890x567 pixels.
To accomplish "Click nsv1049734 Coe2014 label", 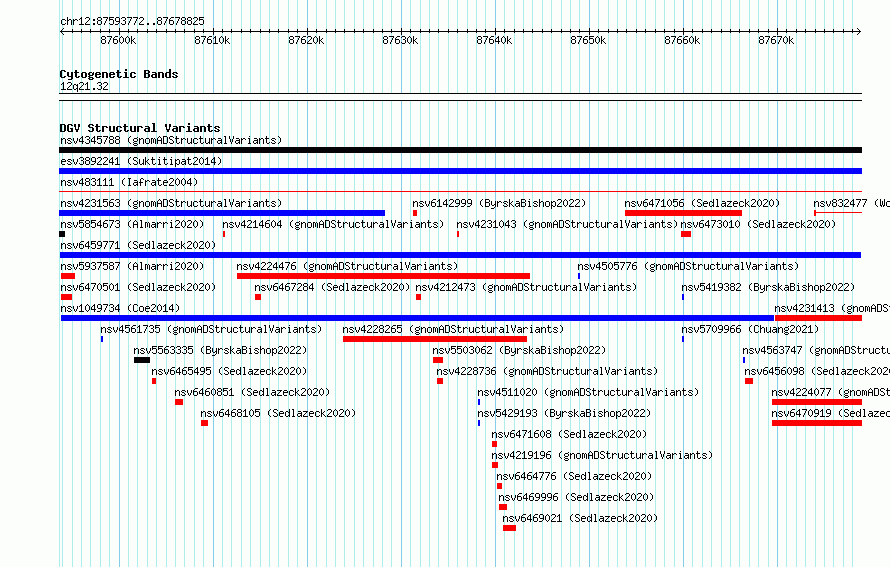I will 120,308.
